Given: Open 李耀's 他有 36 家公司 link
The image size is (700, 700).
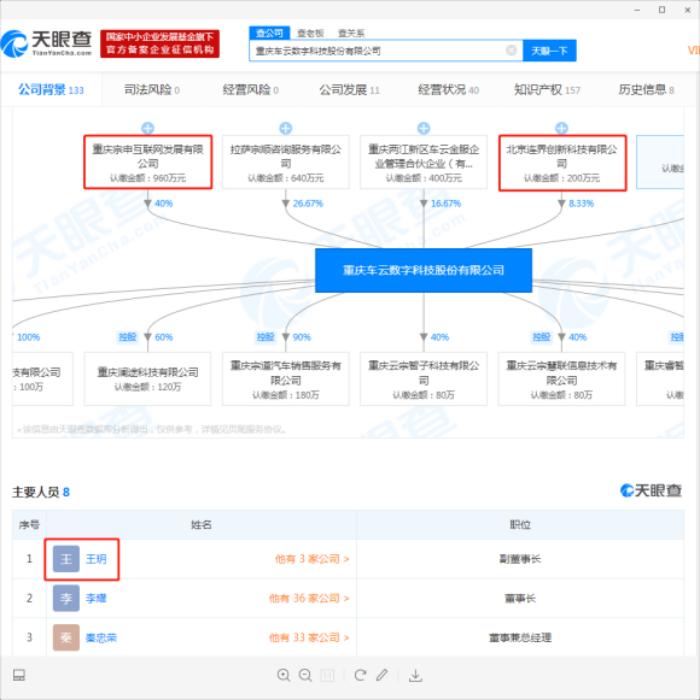Looking at the screenshot, I should point(309,598).
